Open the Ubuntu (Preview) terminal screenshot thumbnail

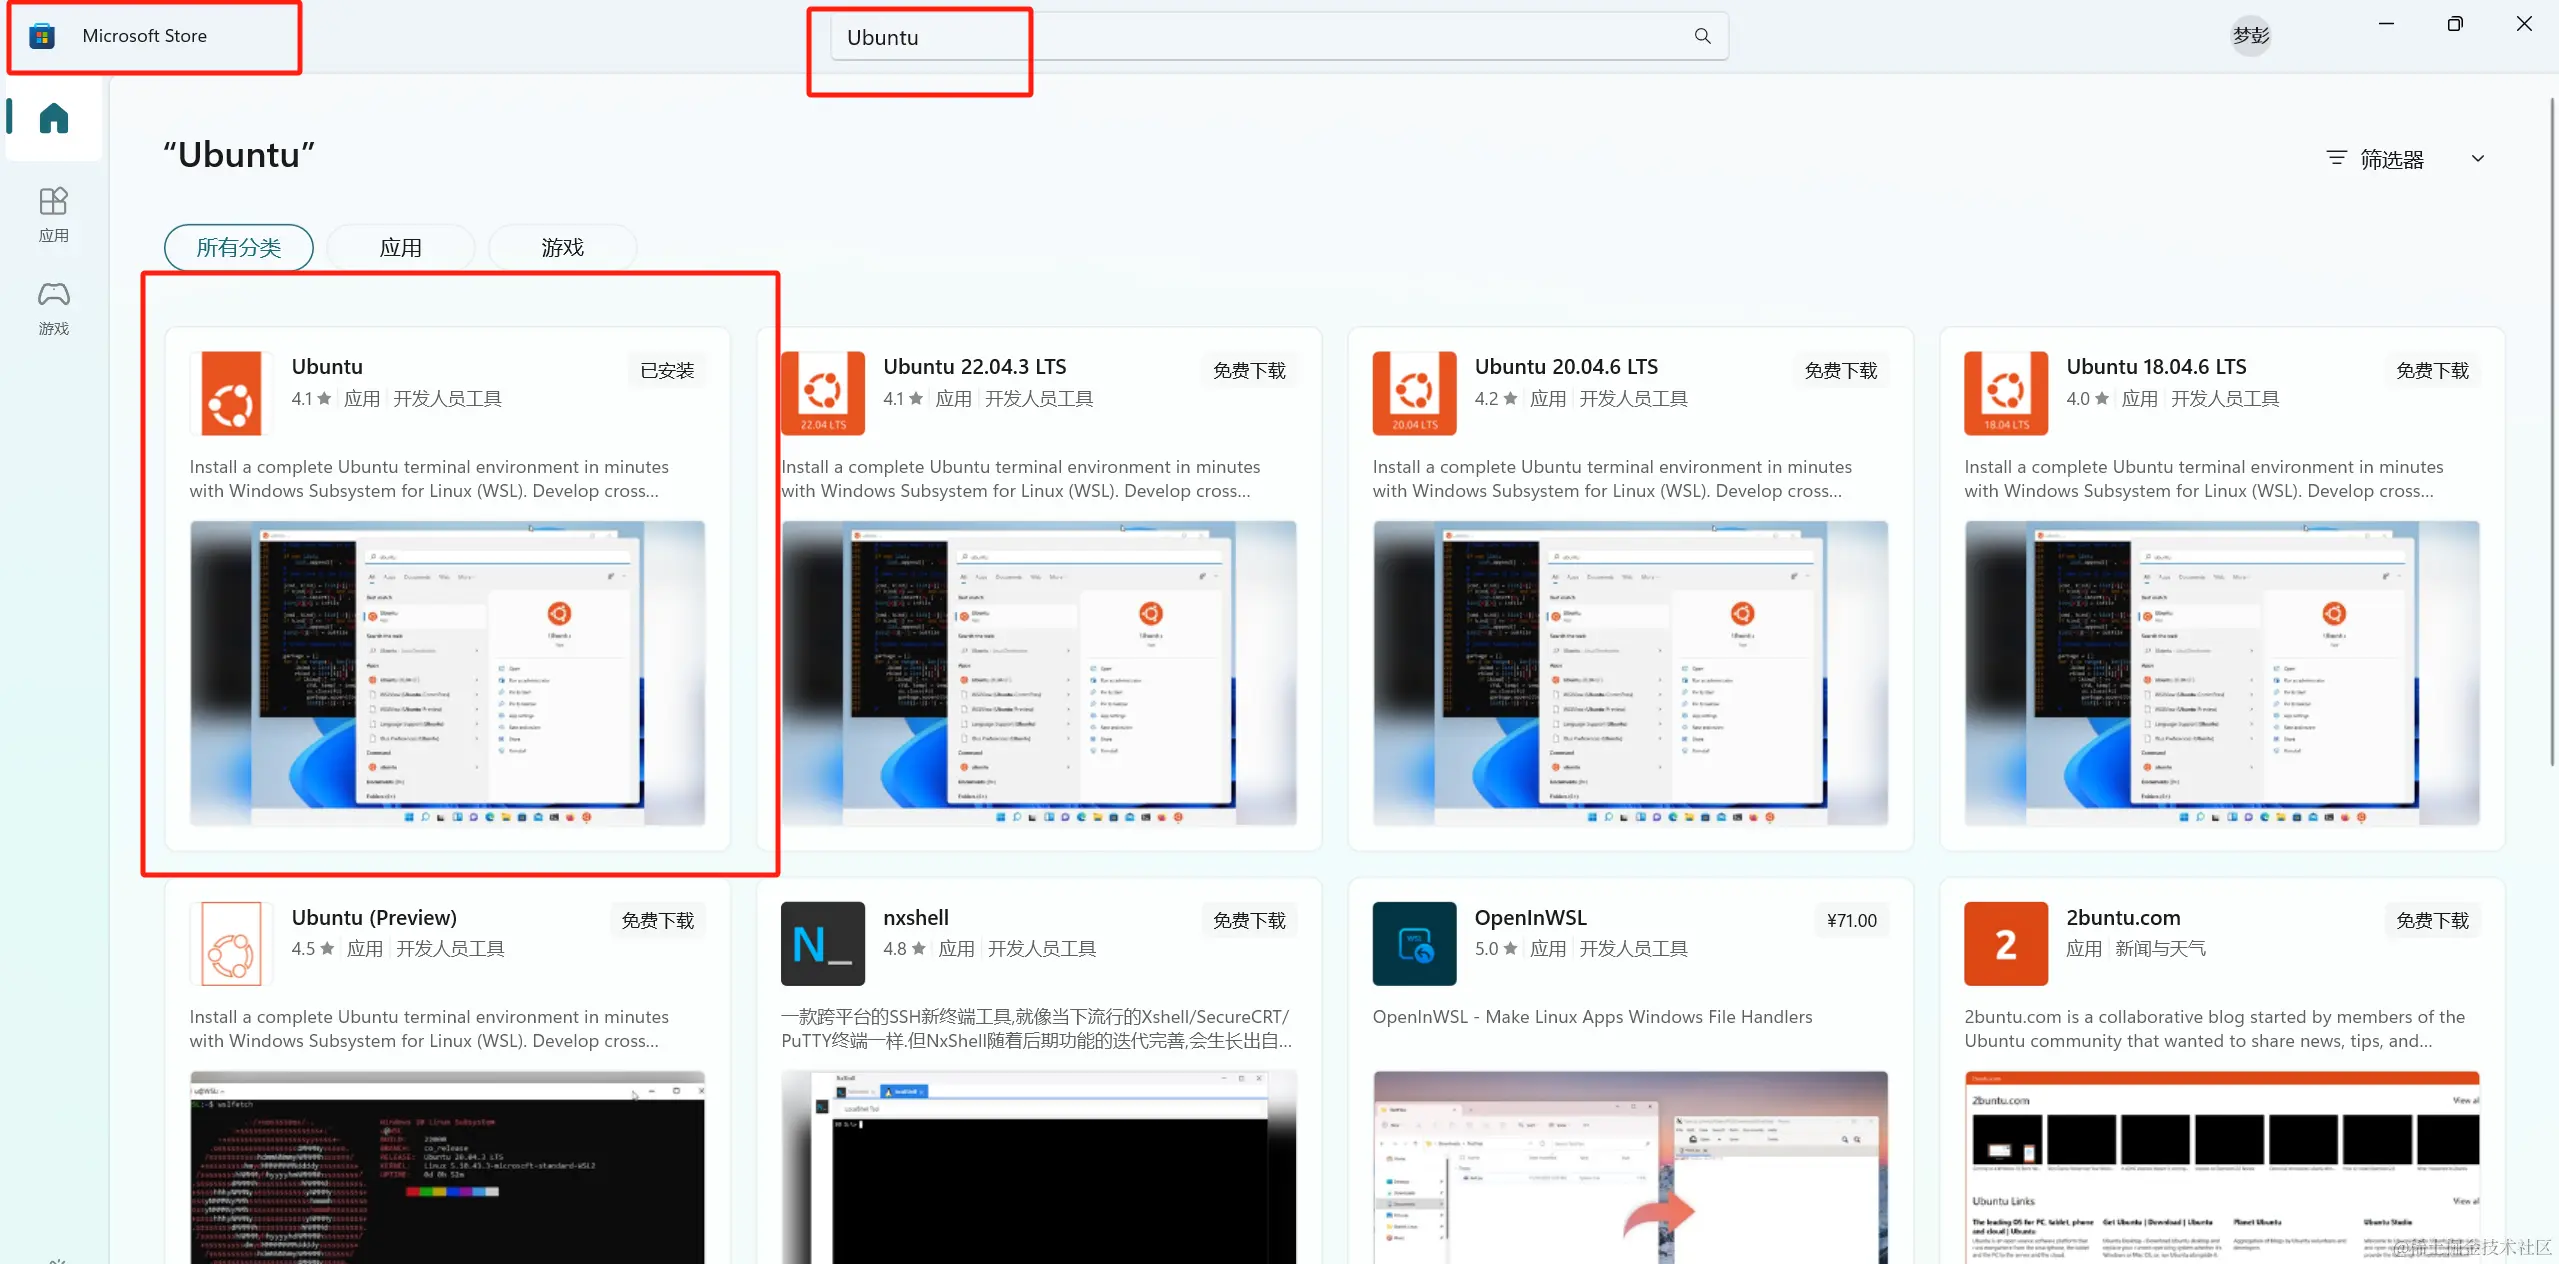tap(447, 1167)
